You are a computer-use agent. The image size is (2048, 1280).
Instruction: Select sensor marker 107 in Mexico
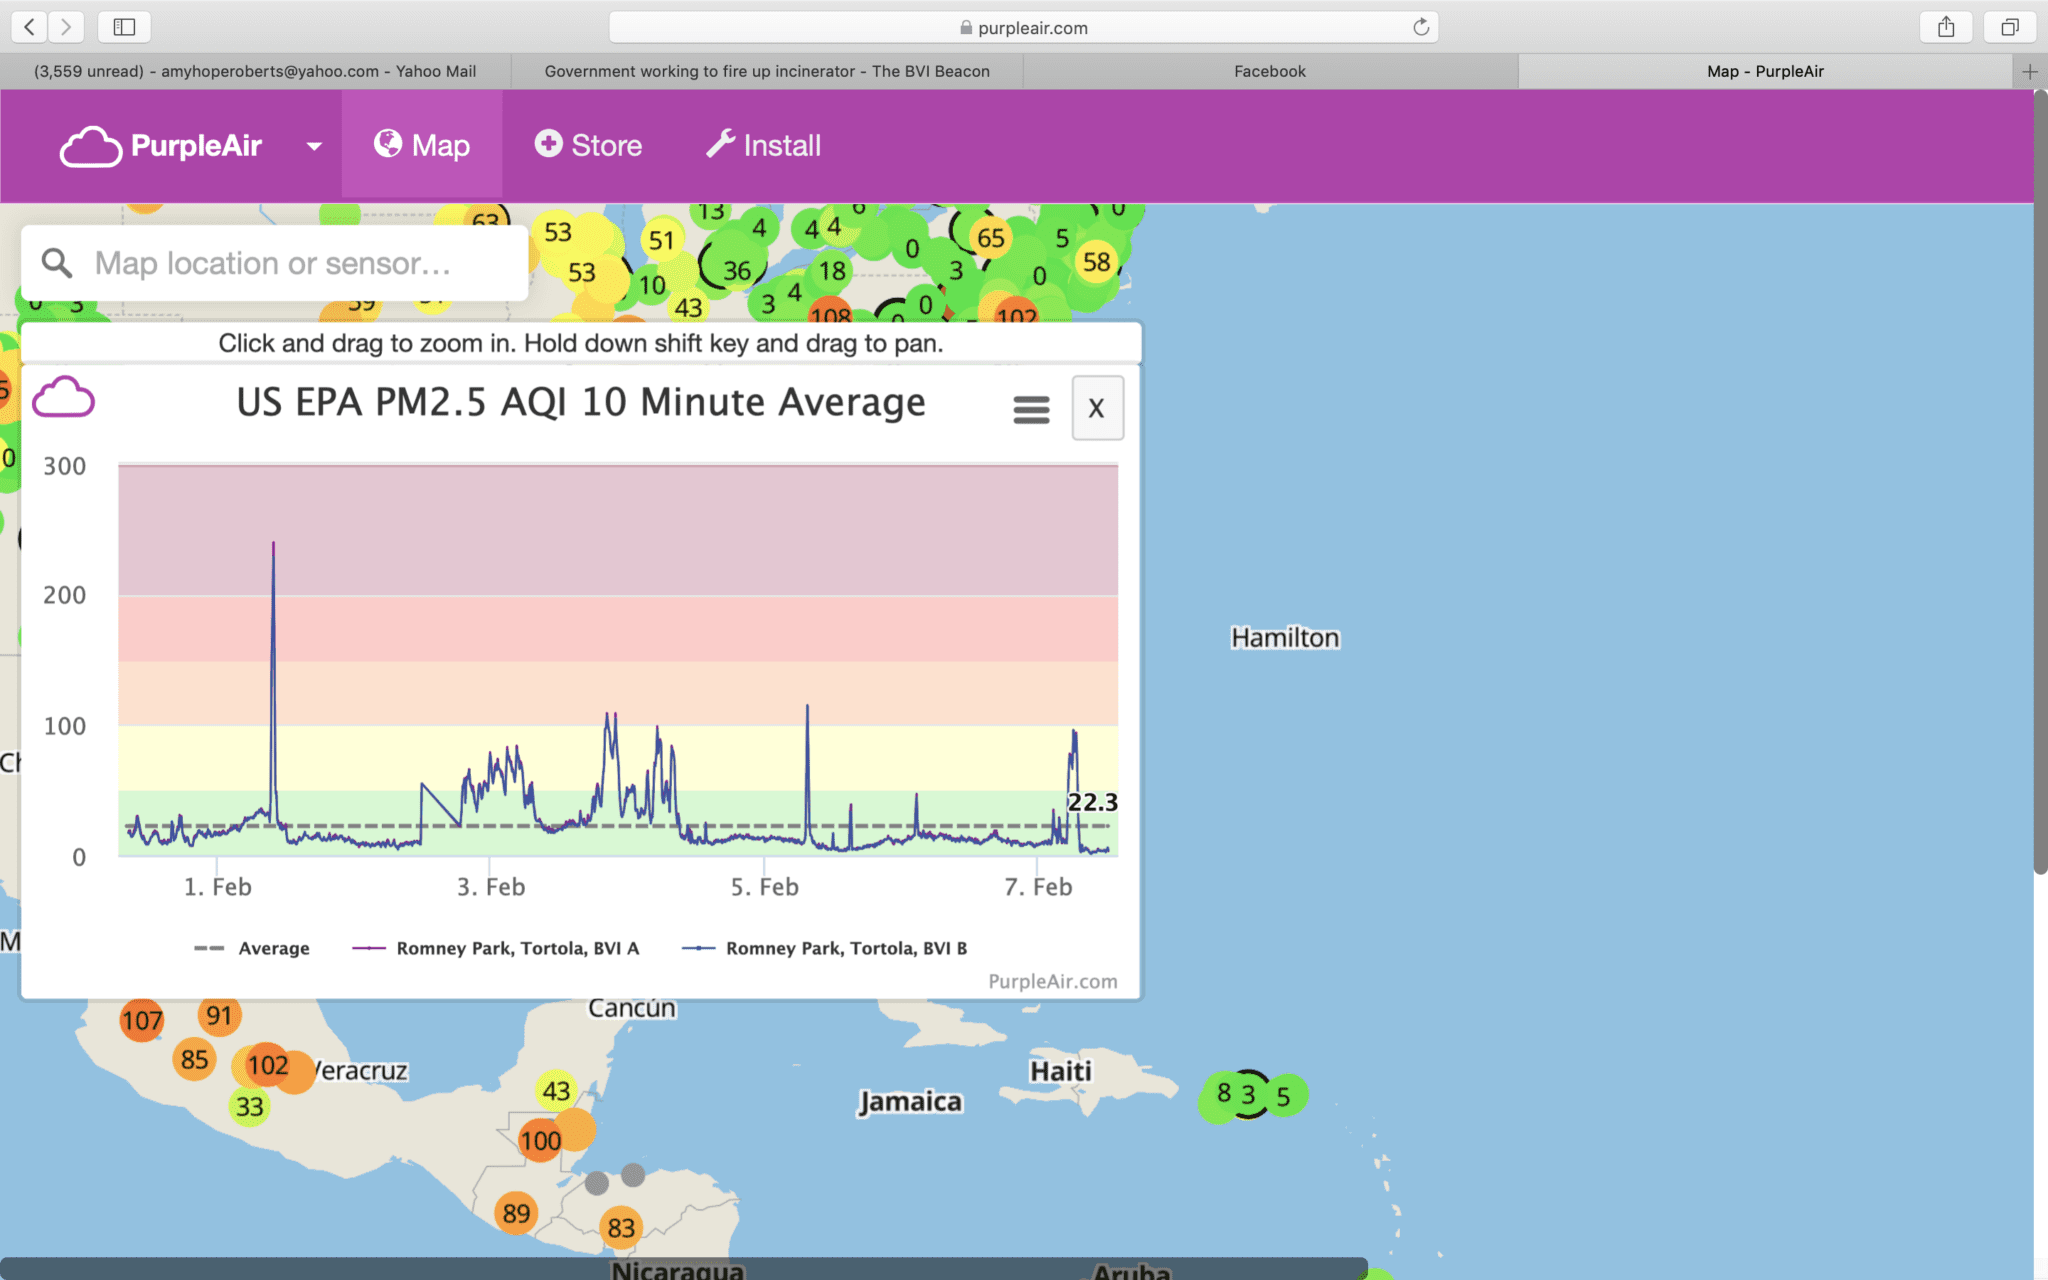click(x=142, y=1020)
